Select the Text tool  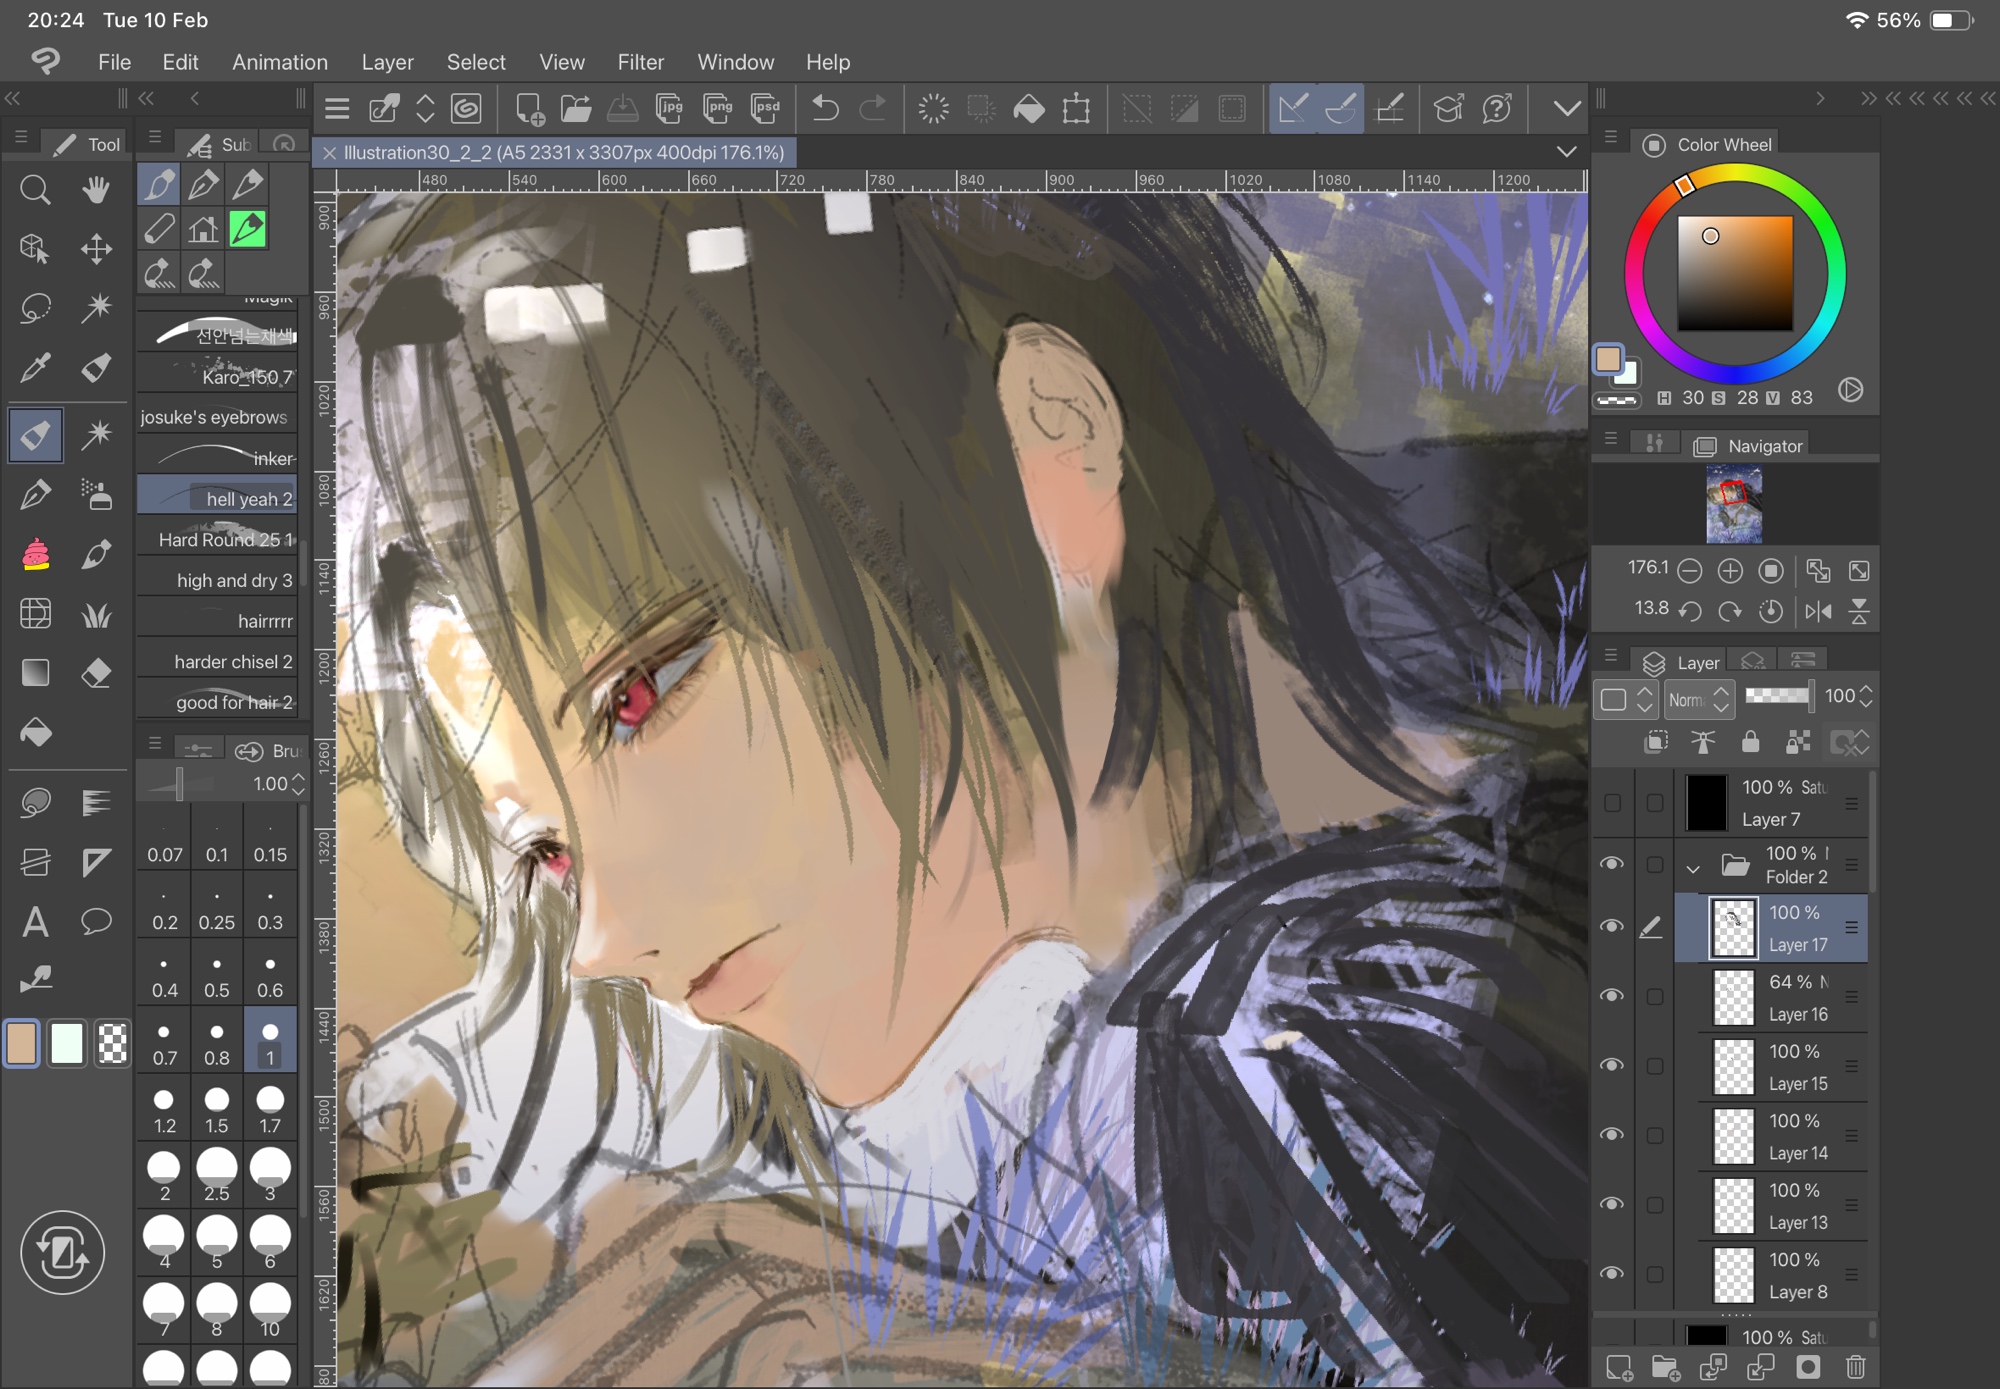[35, 921]
